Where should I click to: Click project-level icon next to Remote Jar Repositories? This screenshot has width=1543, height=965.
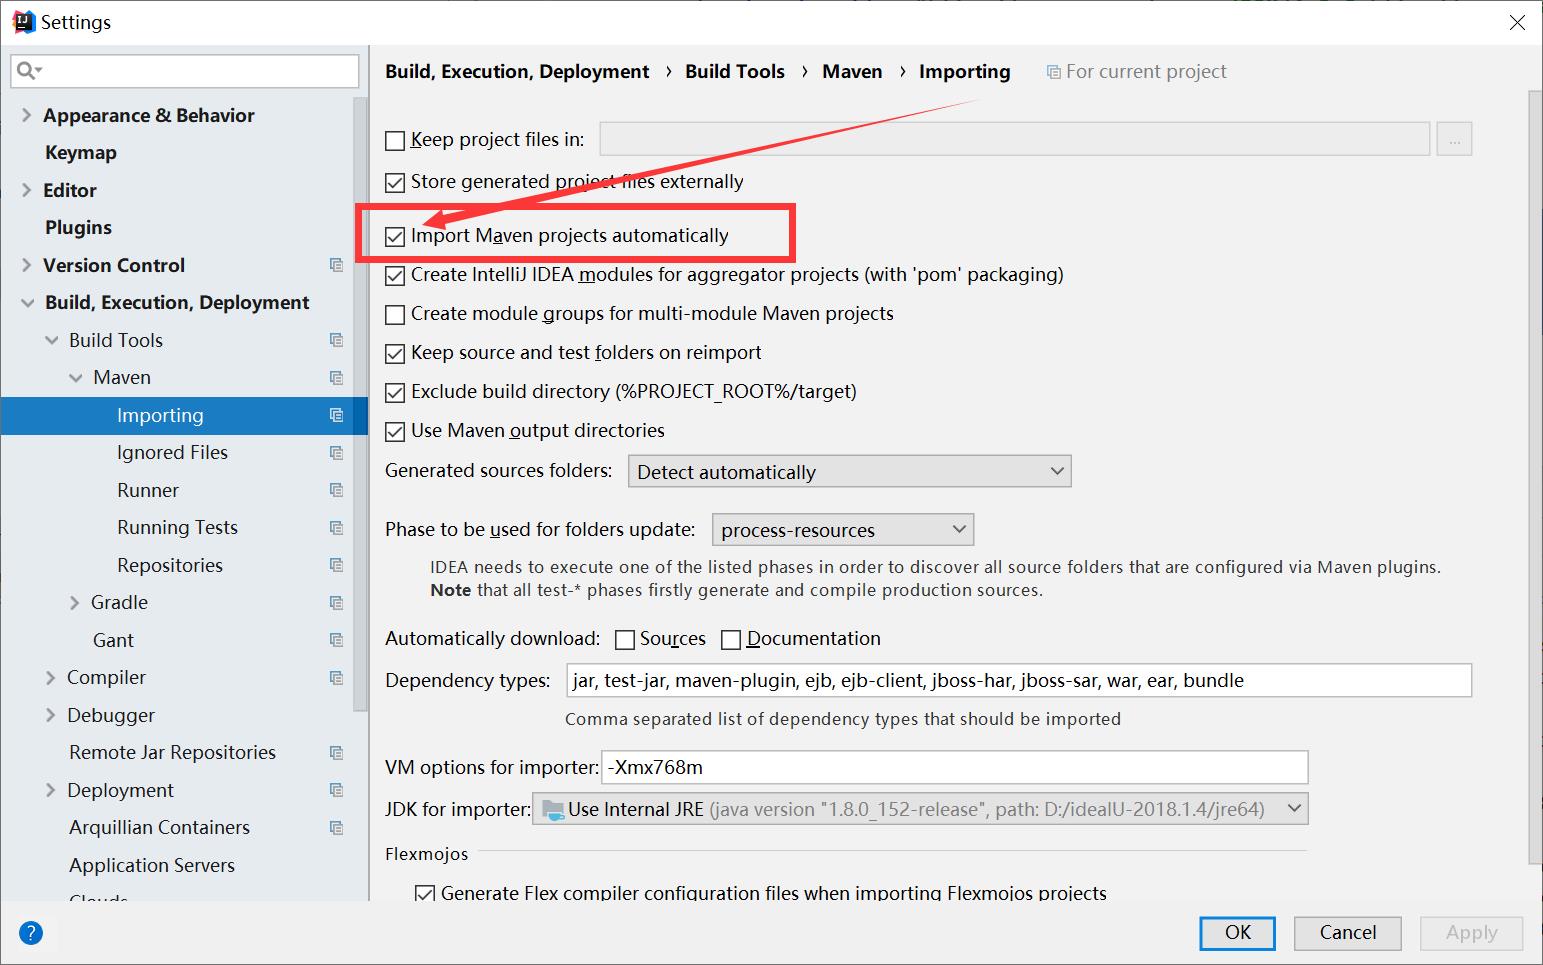coord(336,753)
